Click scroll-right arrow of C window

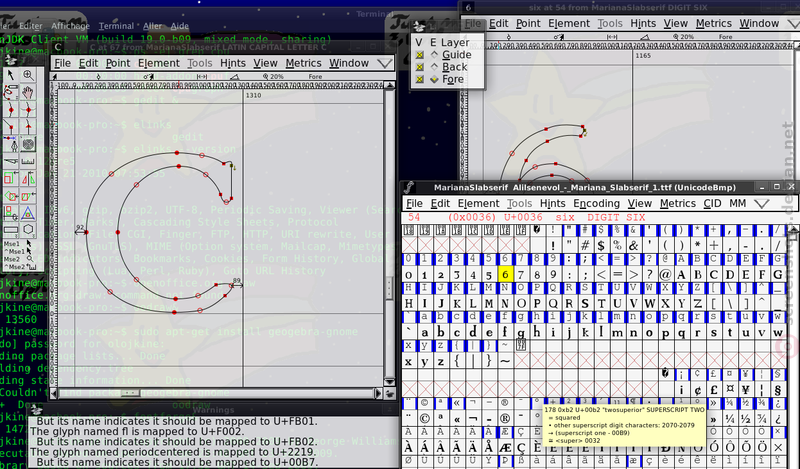tap(378, 393)
